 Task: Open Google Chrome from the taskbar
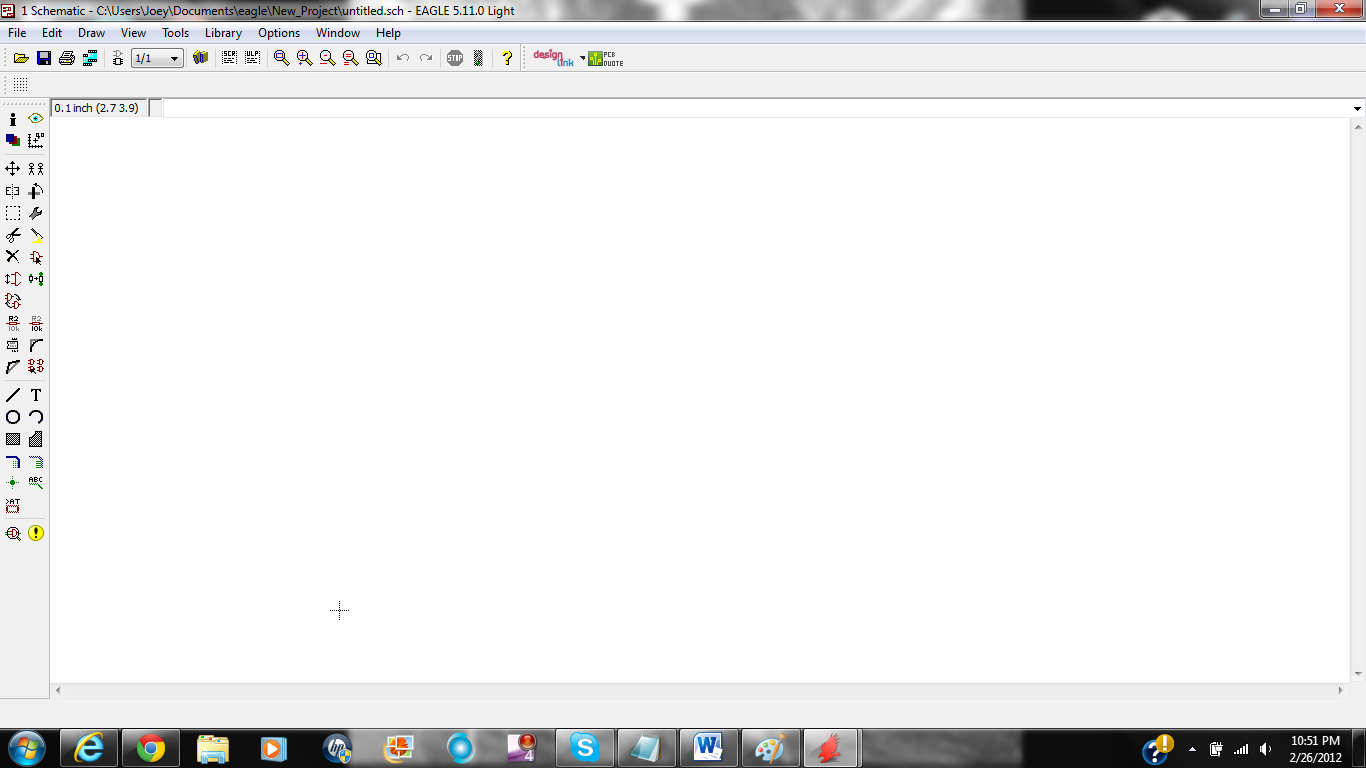pyautogui.click(x=151, y=748)
